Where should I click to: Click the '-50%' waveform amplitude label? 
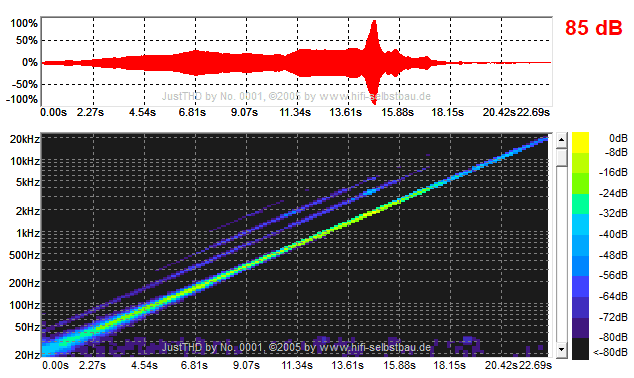click(25, 84)
